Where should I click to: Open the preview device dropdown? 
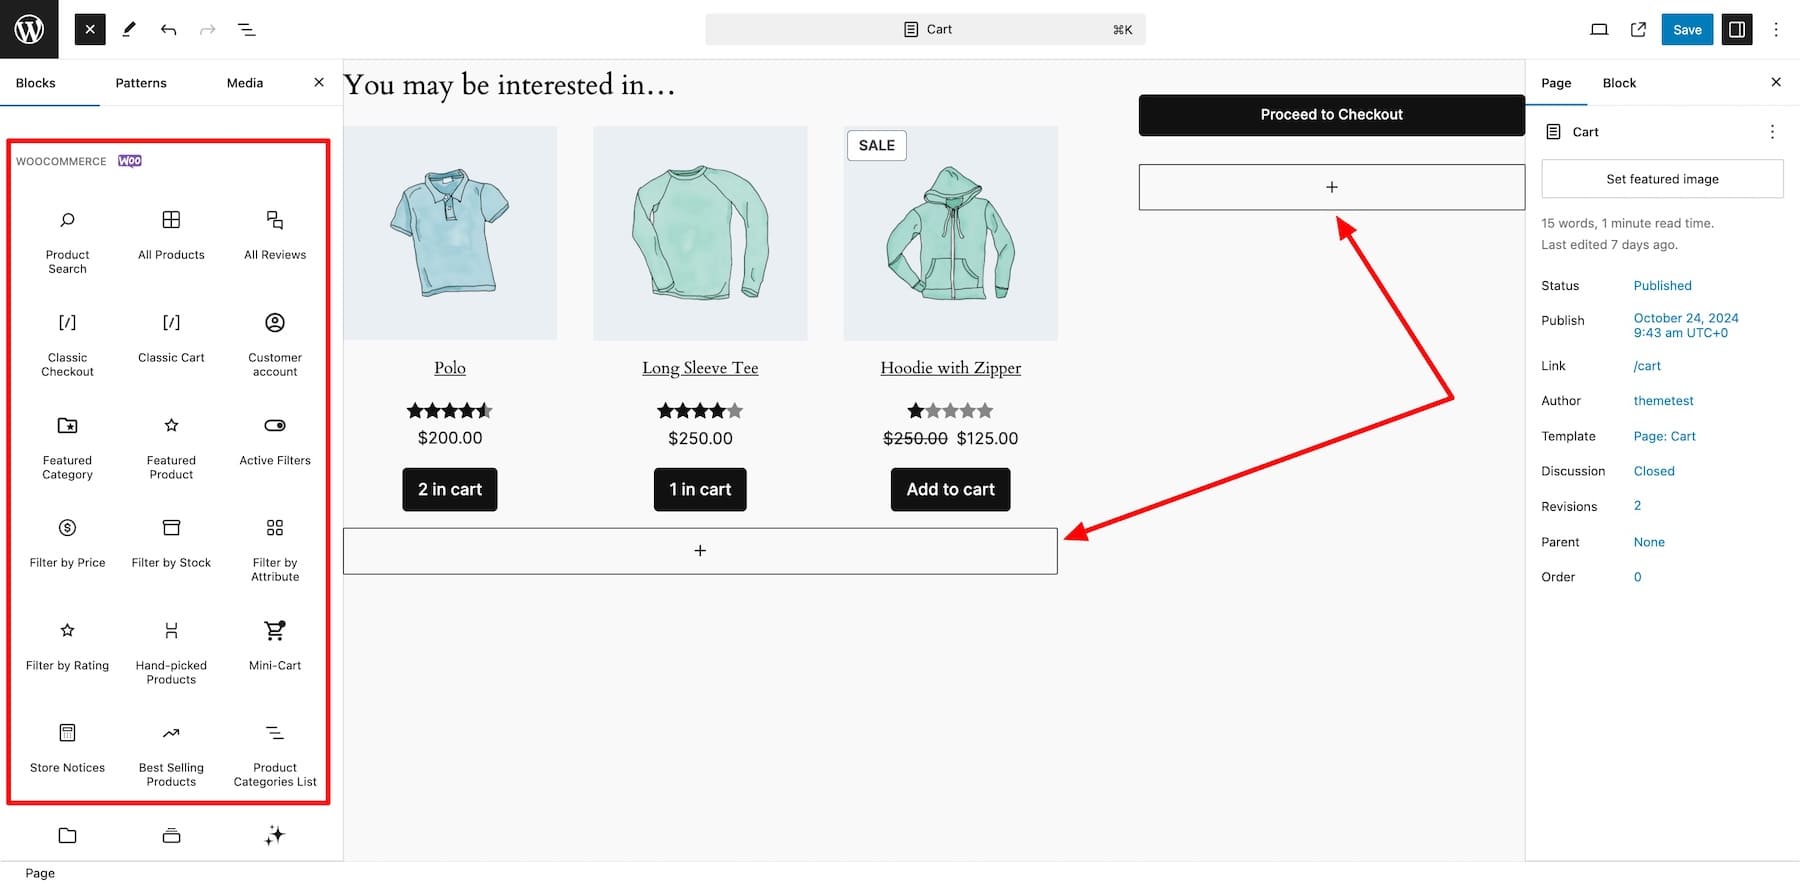(1599, 29)
